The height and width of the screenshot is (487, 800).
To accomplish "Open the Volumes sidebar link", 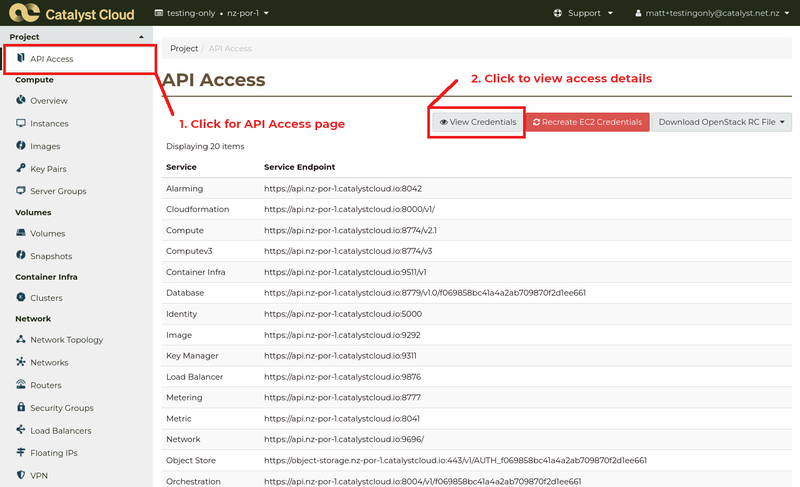I will pos(47,234).
